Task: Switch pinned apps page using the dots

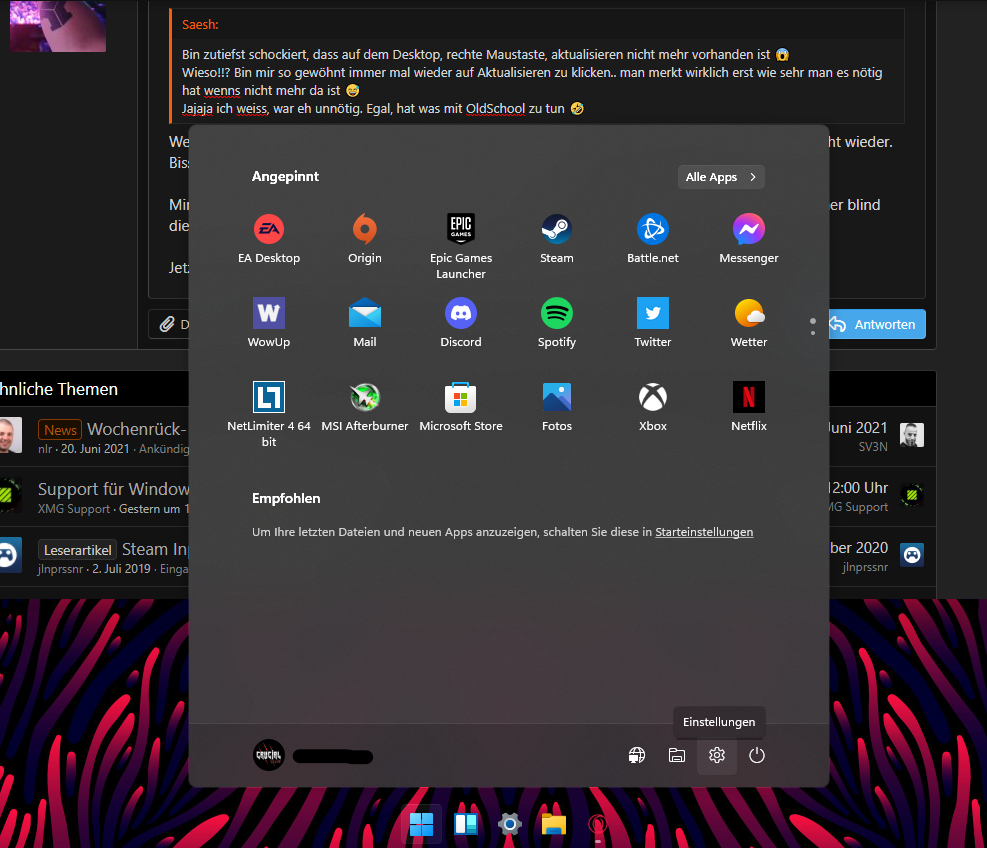Action: coord(813,326)
